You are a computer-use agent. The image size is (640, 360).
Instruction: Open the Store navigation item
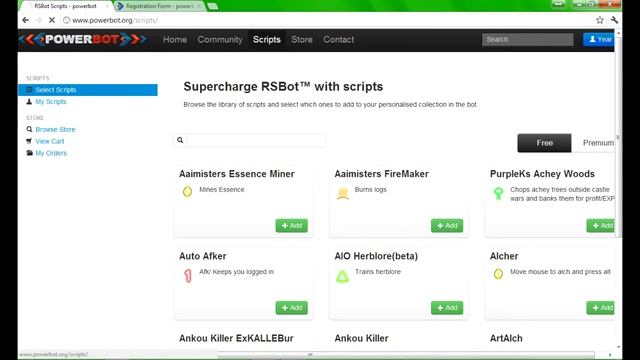[302, 40]
